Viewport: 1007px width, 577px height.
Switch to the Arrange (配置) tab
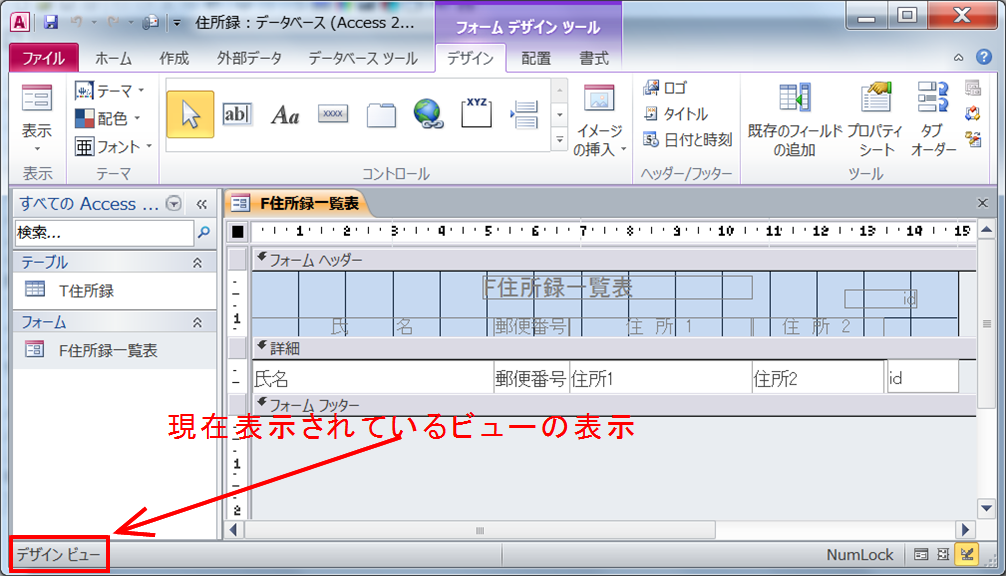pos(536,58)
